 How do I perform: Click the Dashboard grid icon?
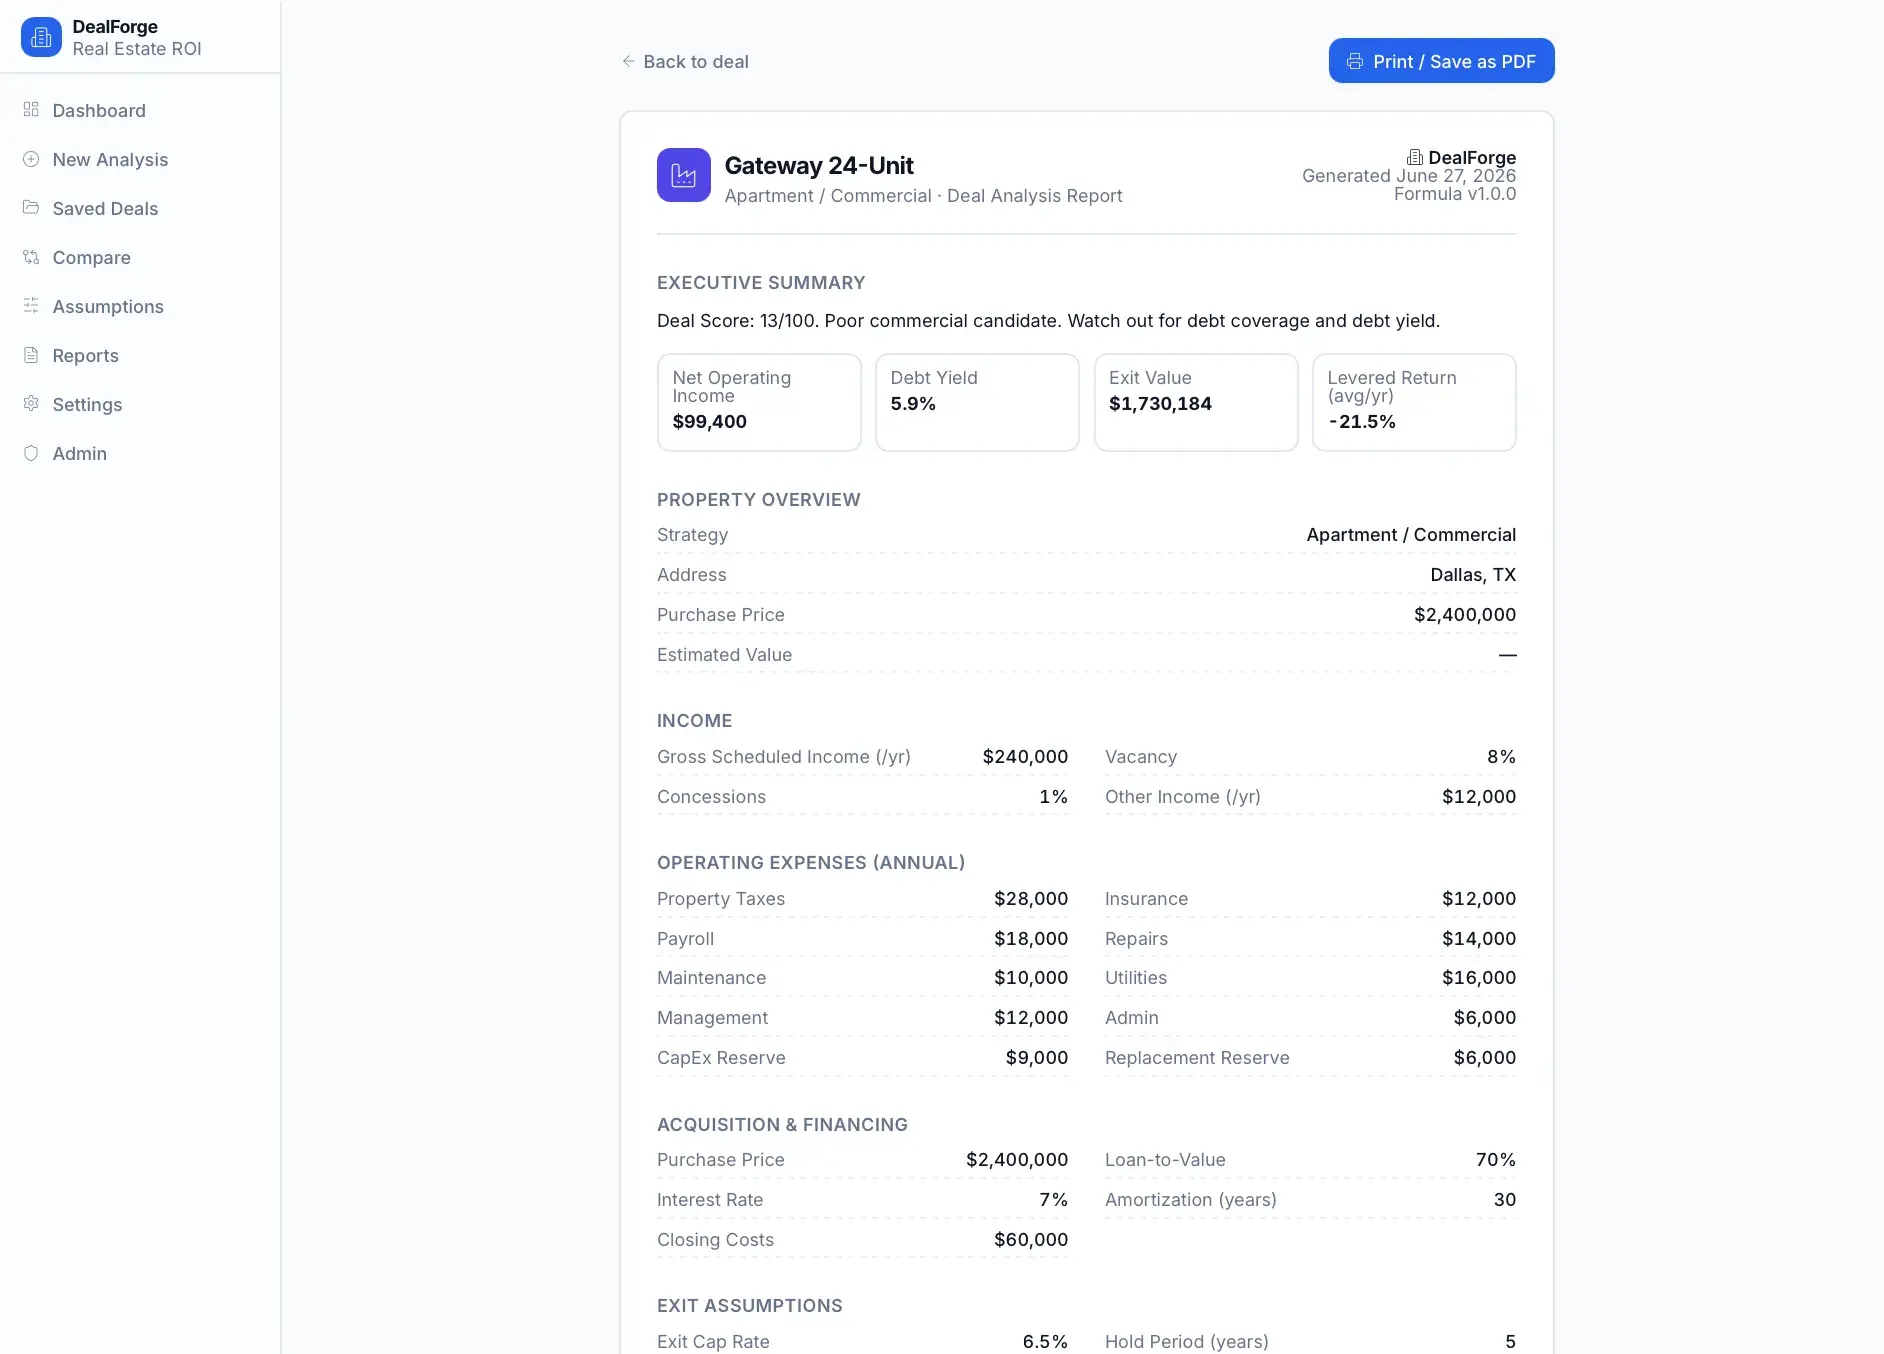tap(31, 110)
